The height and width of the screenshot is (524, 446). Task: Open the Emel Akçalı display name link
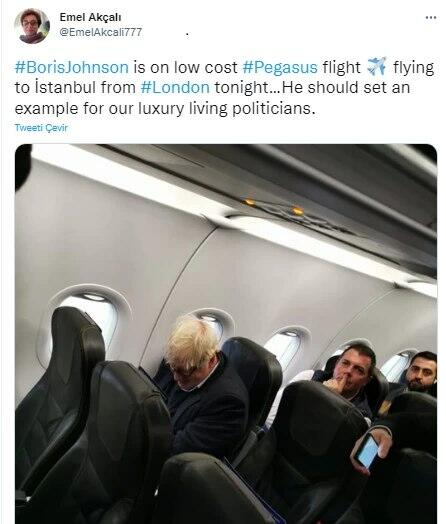[x=90, y=17]
